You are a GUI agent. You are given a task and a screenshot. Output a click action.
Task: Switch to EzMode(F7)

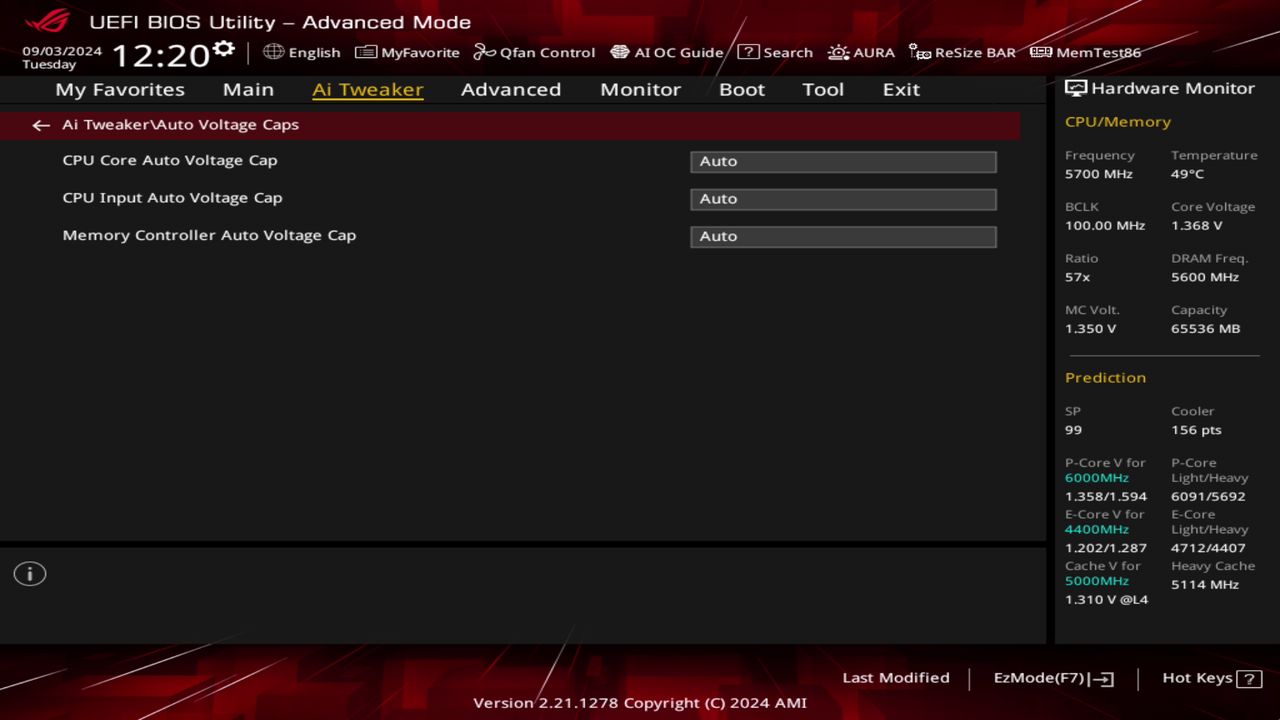(1054, 679)
